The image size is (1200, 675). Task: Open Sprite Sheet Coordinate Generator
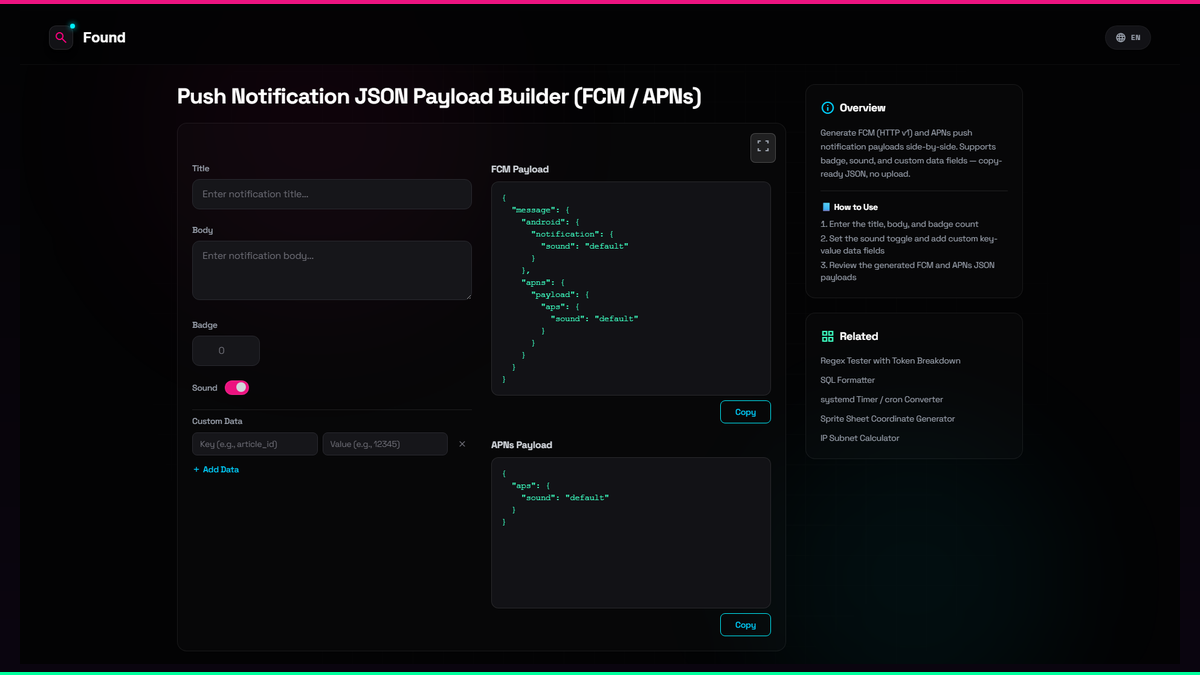888,419
